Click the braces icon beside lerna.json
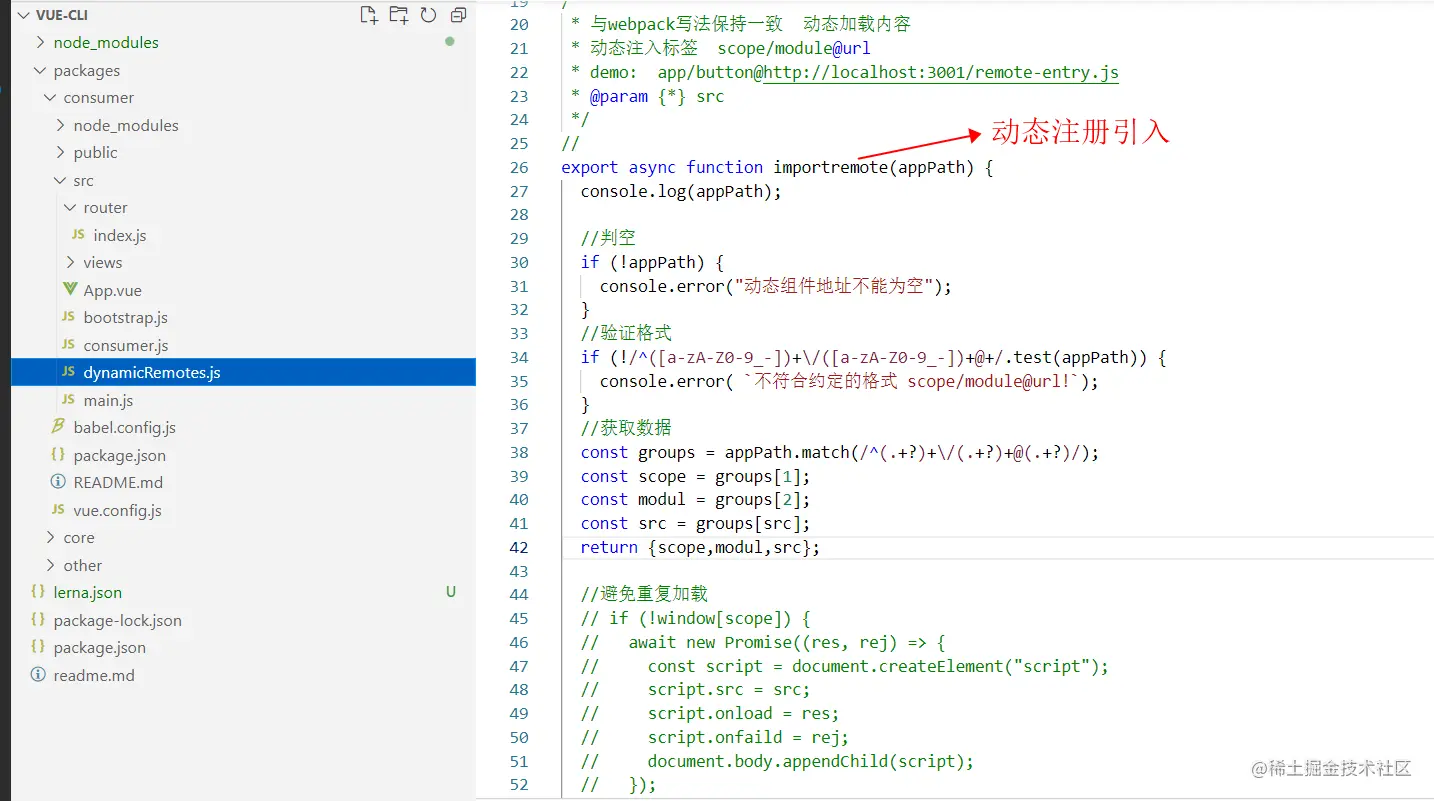Screen dimensions: 1434x801 point(38,592)
